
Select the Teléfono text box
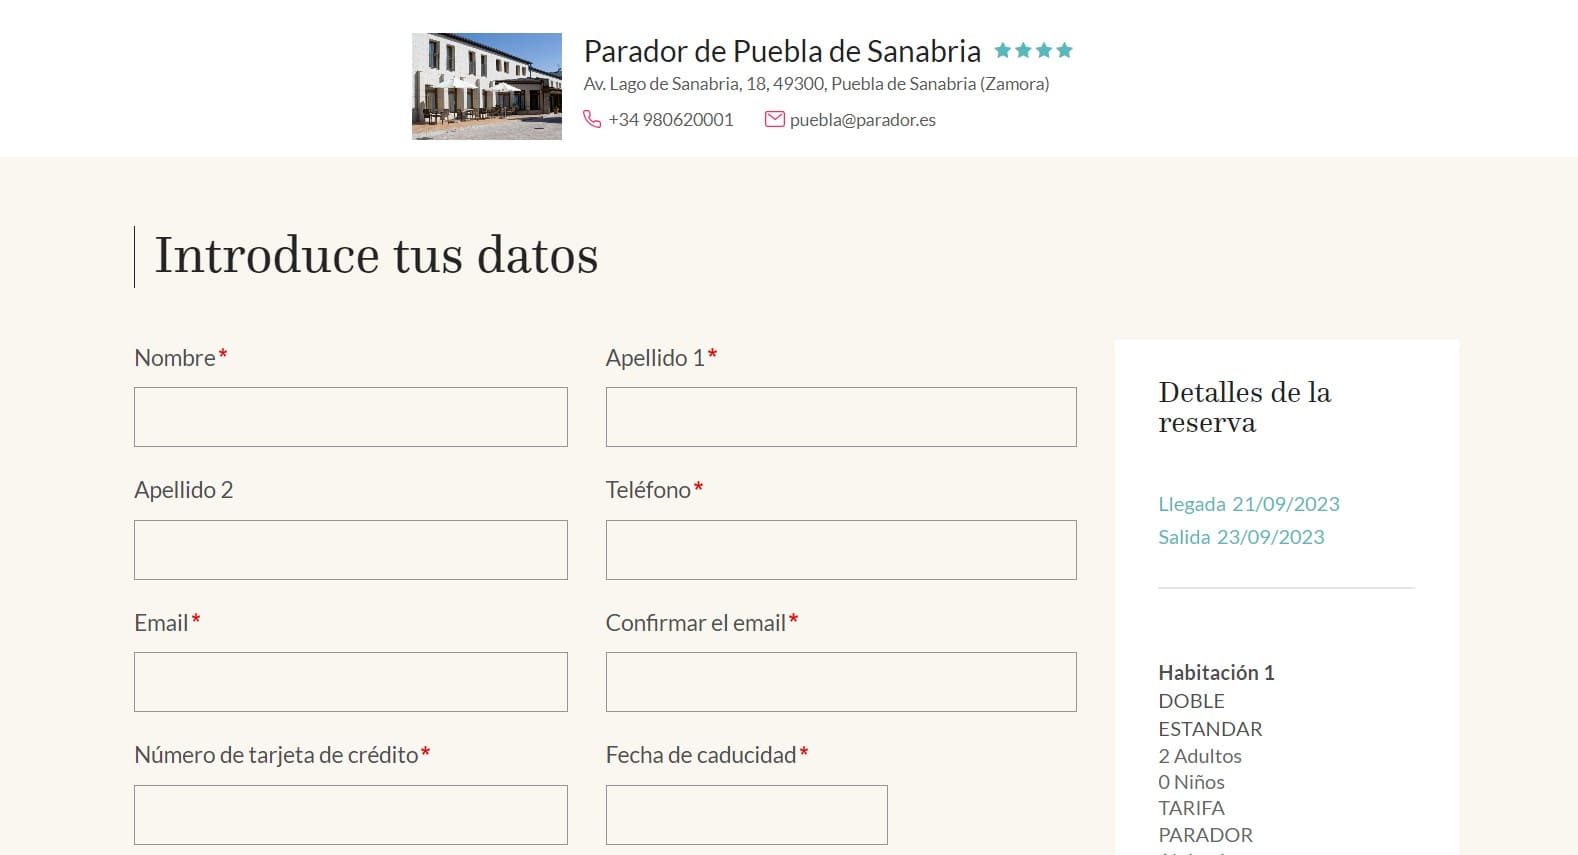click(x=841, y=550)
